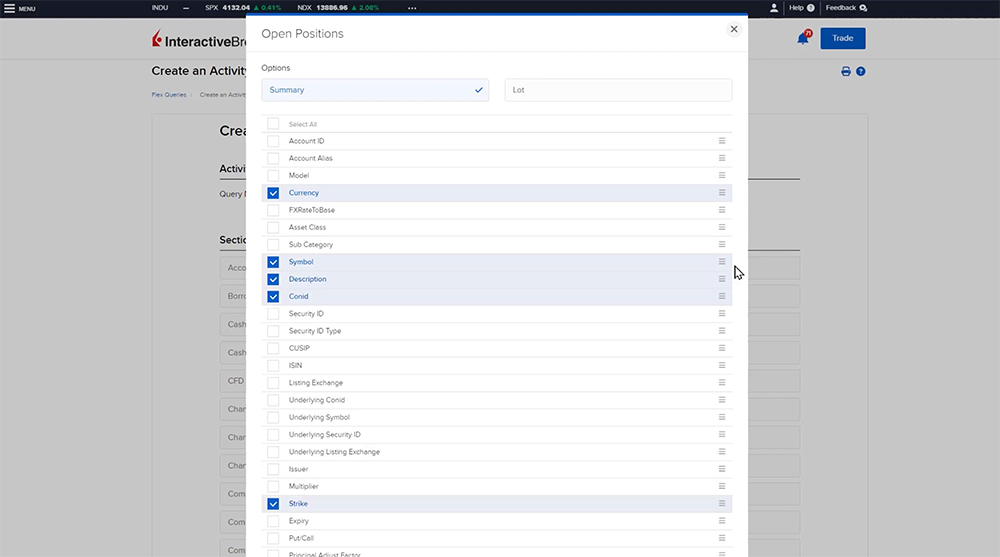The image size is (1000, 557).
Task: Click the notifications bell icon
Action: 802,38
